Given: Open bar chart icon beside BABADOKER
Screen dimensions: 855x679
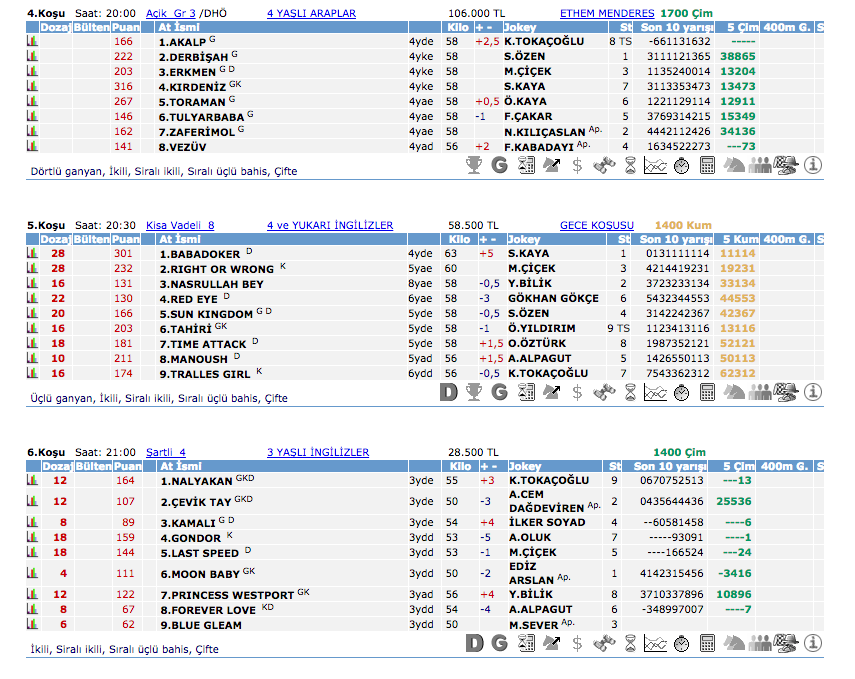Looking at the screenshot, I should pyautogui.click(x=31, y=254).
